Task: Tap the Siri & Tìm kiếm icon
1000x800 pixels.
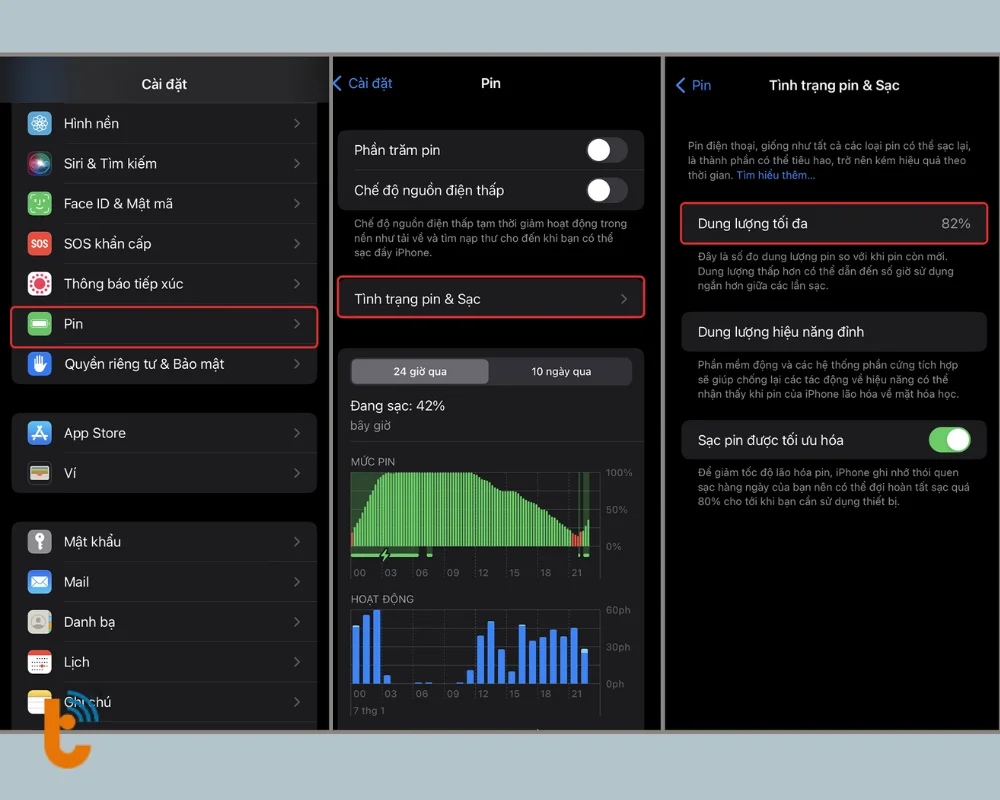Action: (x=40, y=163)
